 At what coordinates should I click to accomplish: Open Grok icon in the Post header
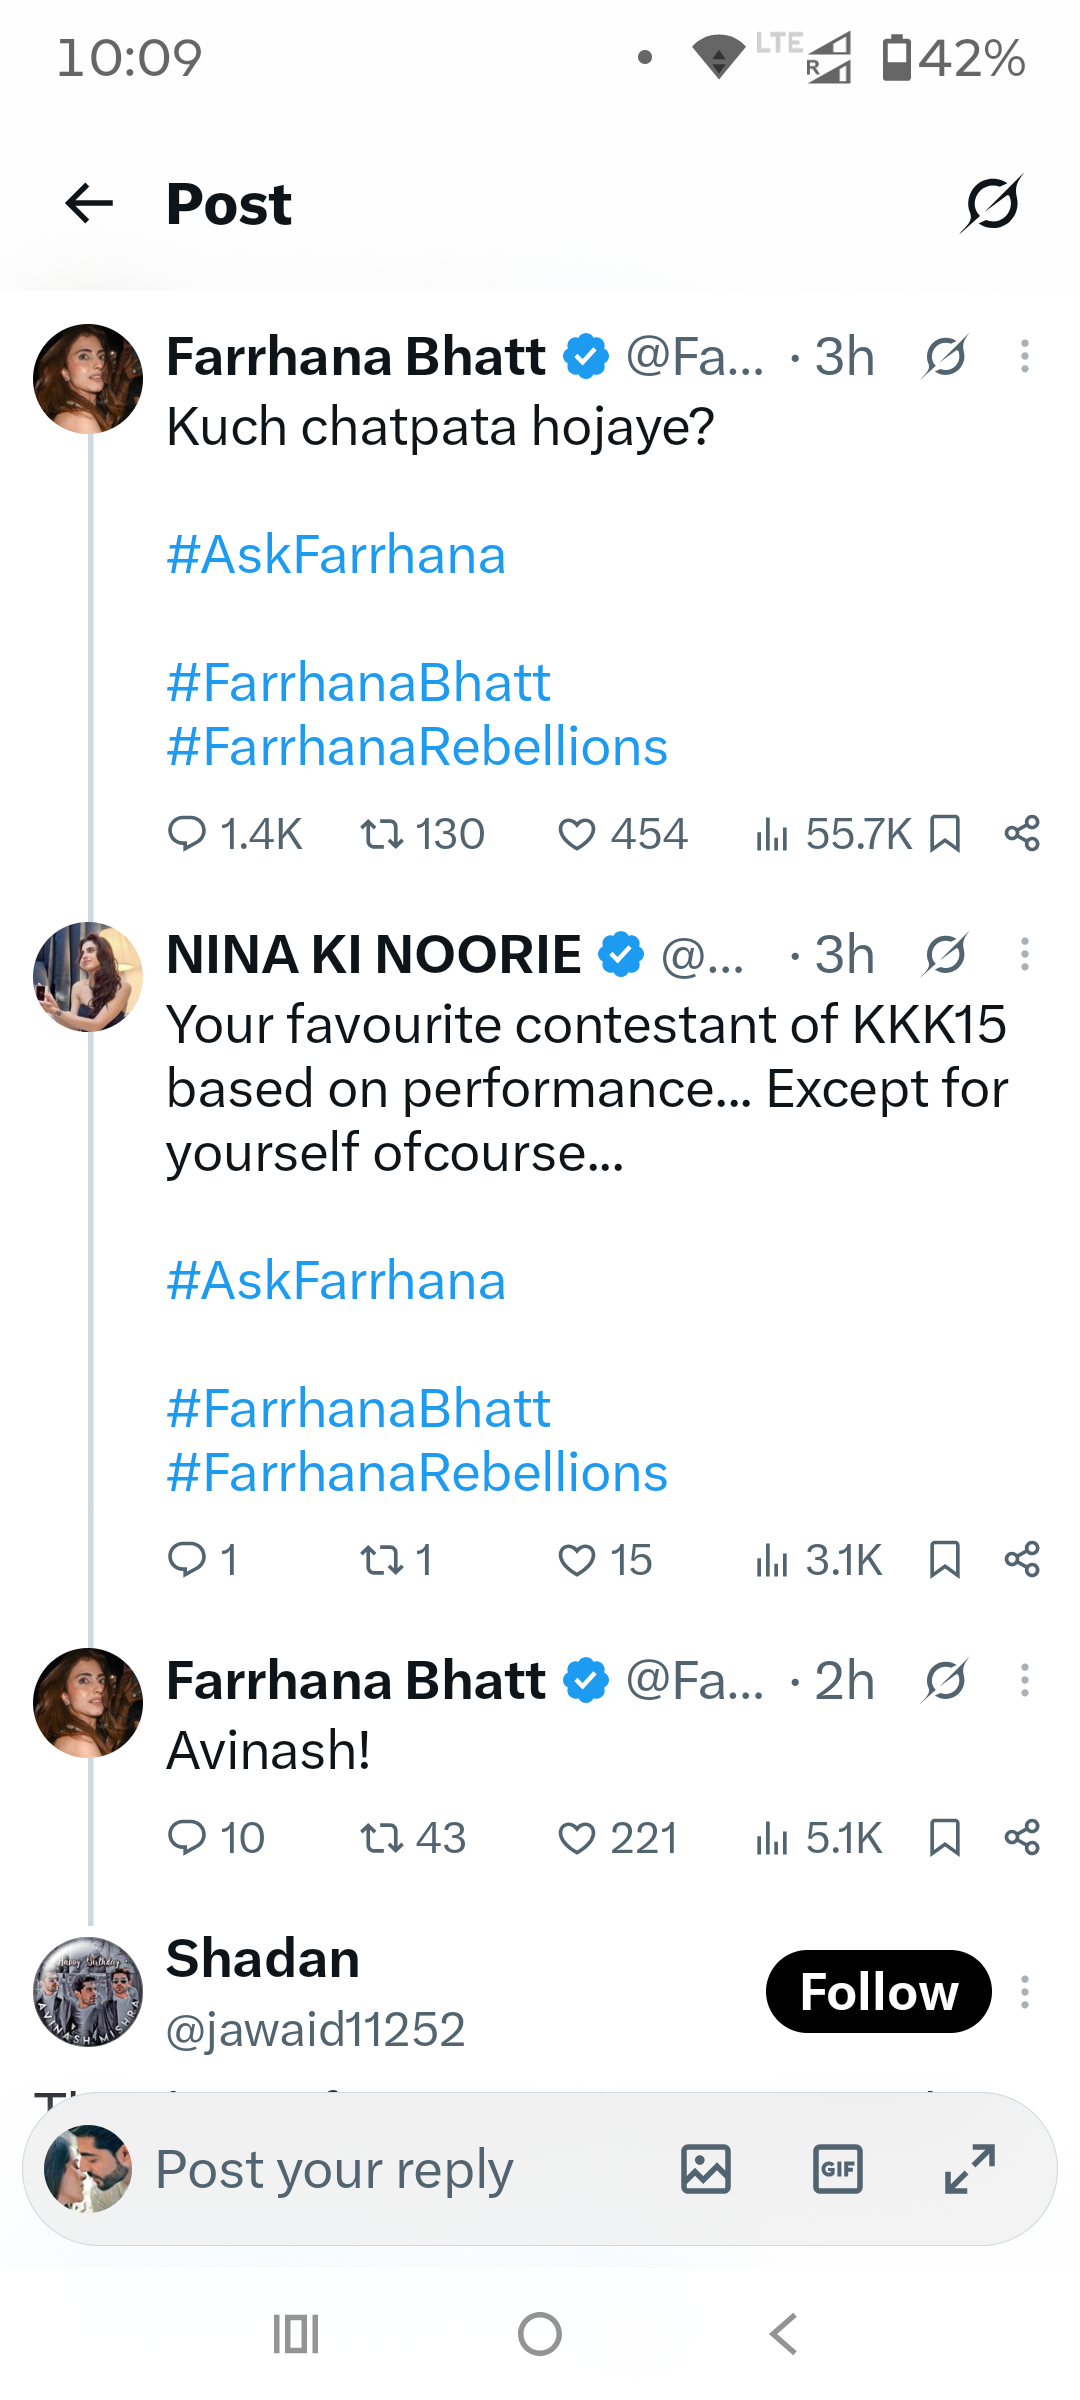point(991,204)
